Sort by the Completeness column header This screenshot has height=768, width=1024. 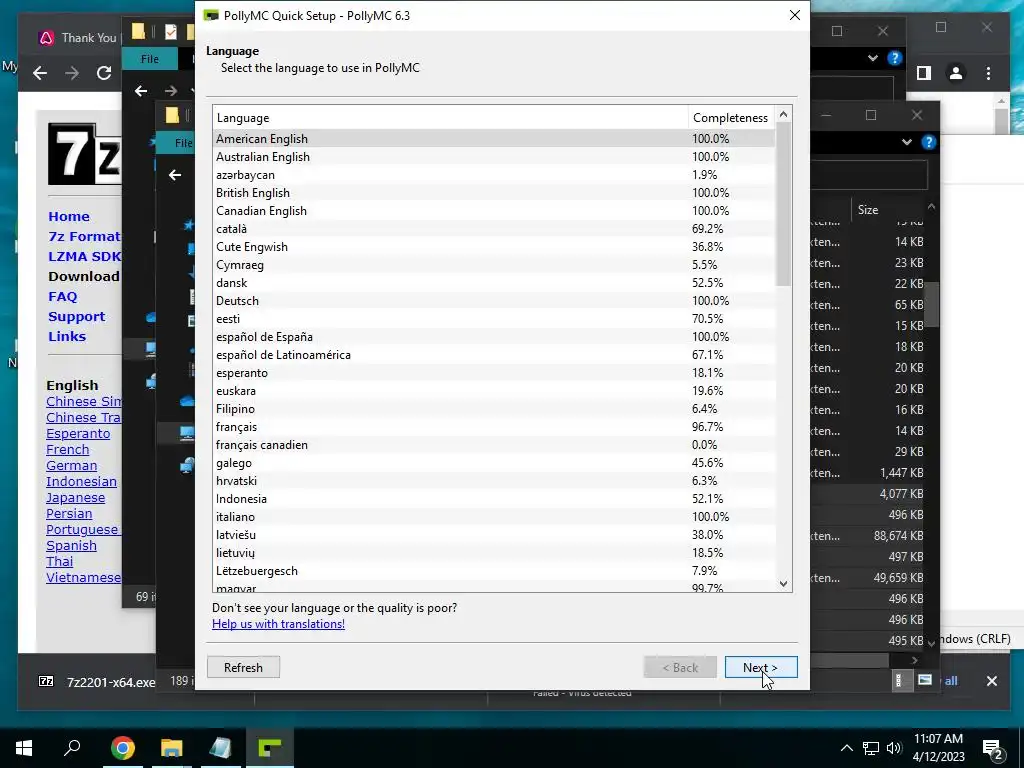(731, 118)
